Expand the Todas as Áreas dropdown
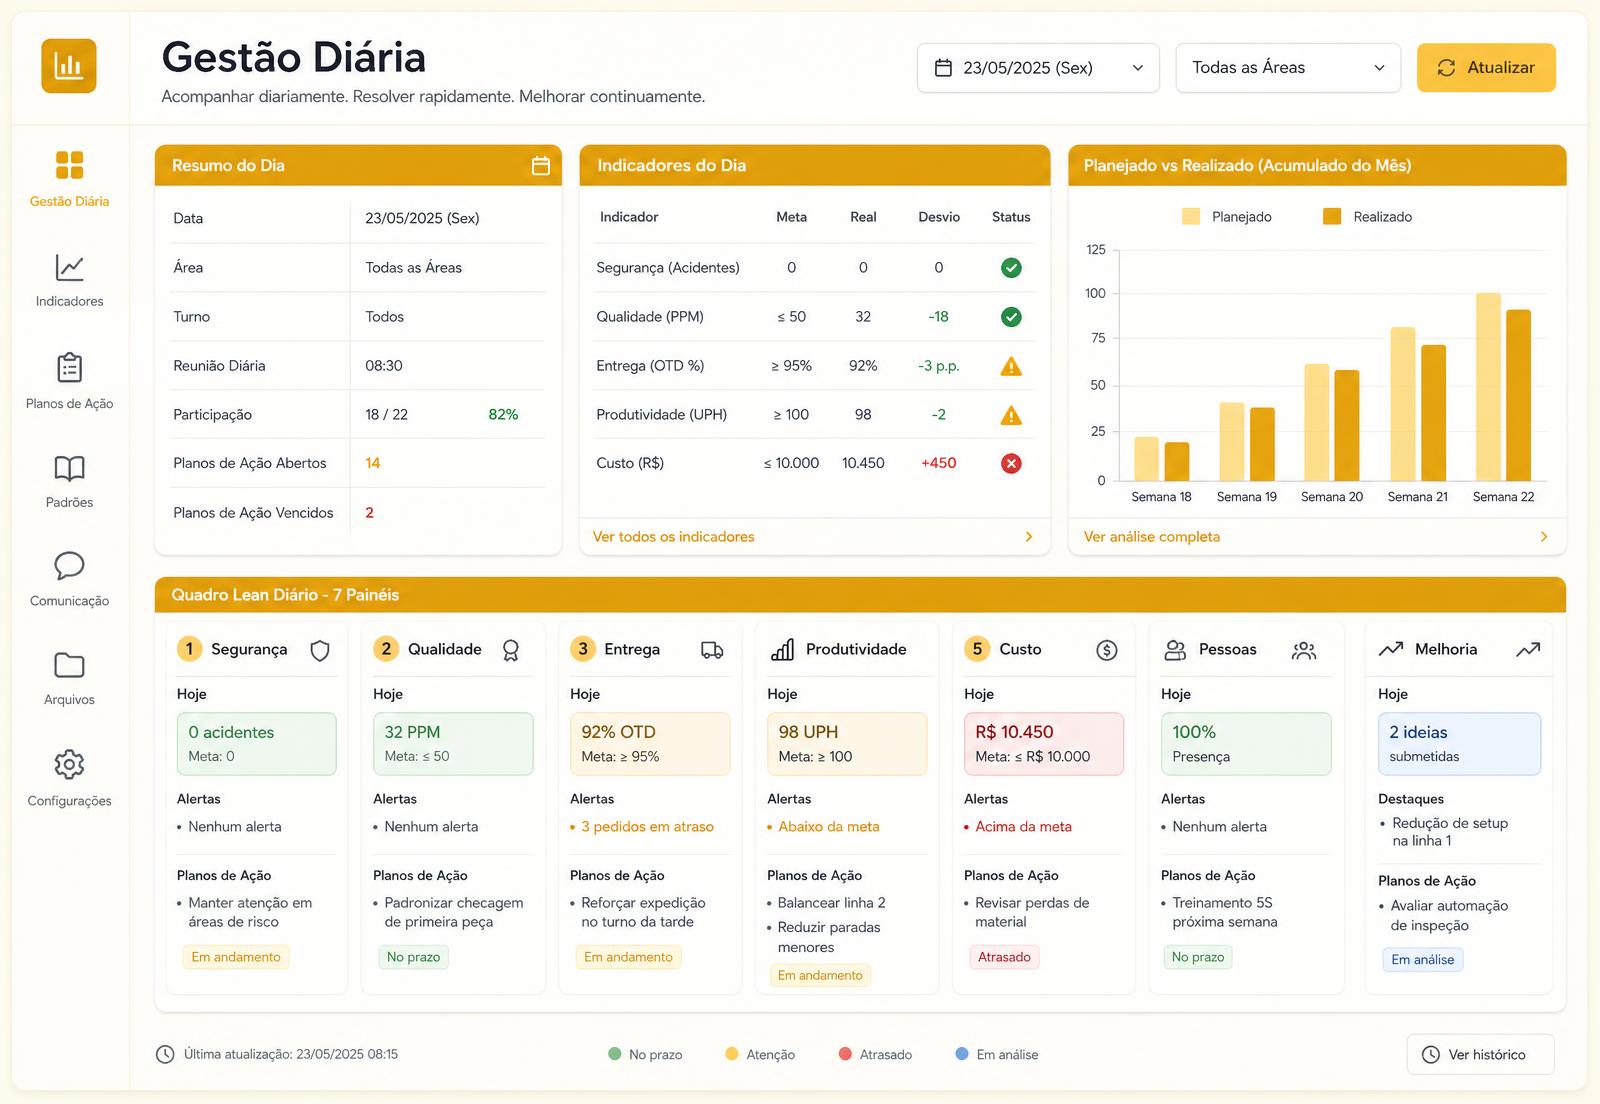 click(1288, 68)
